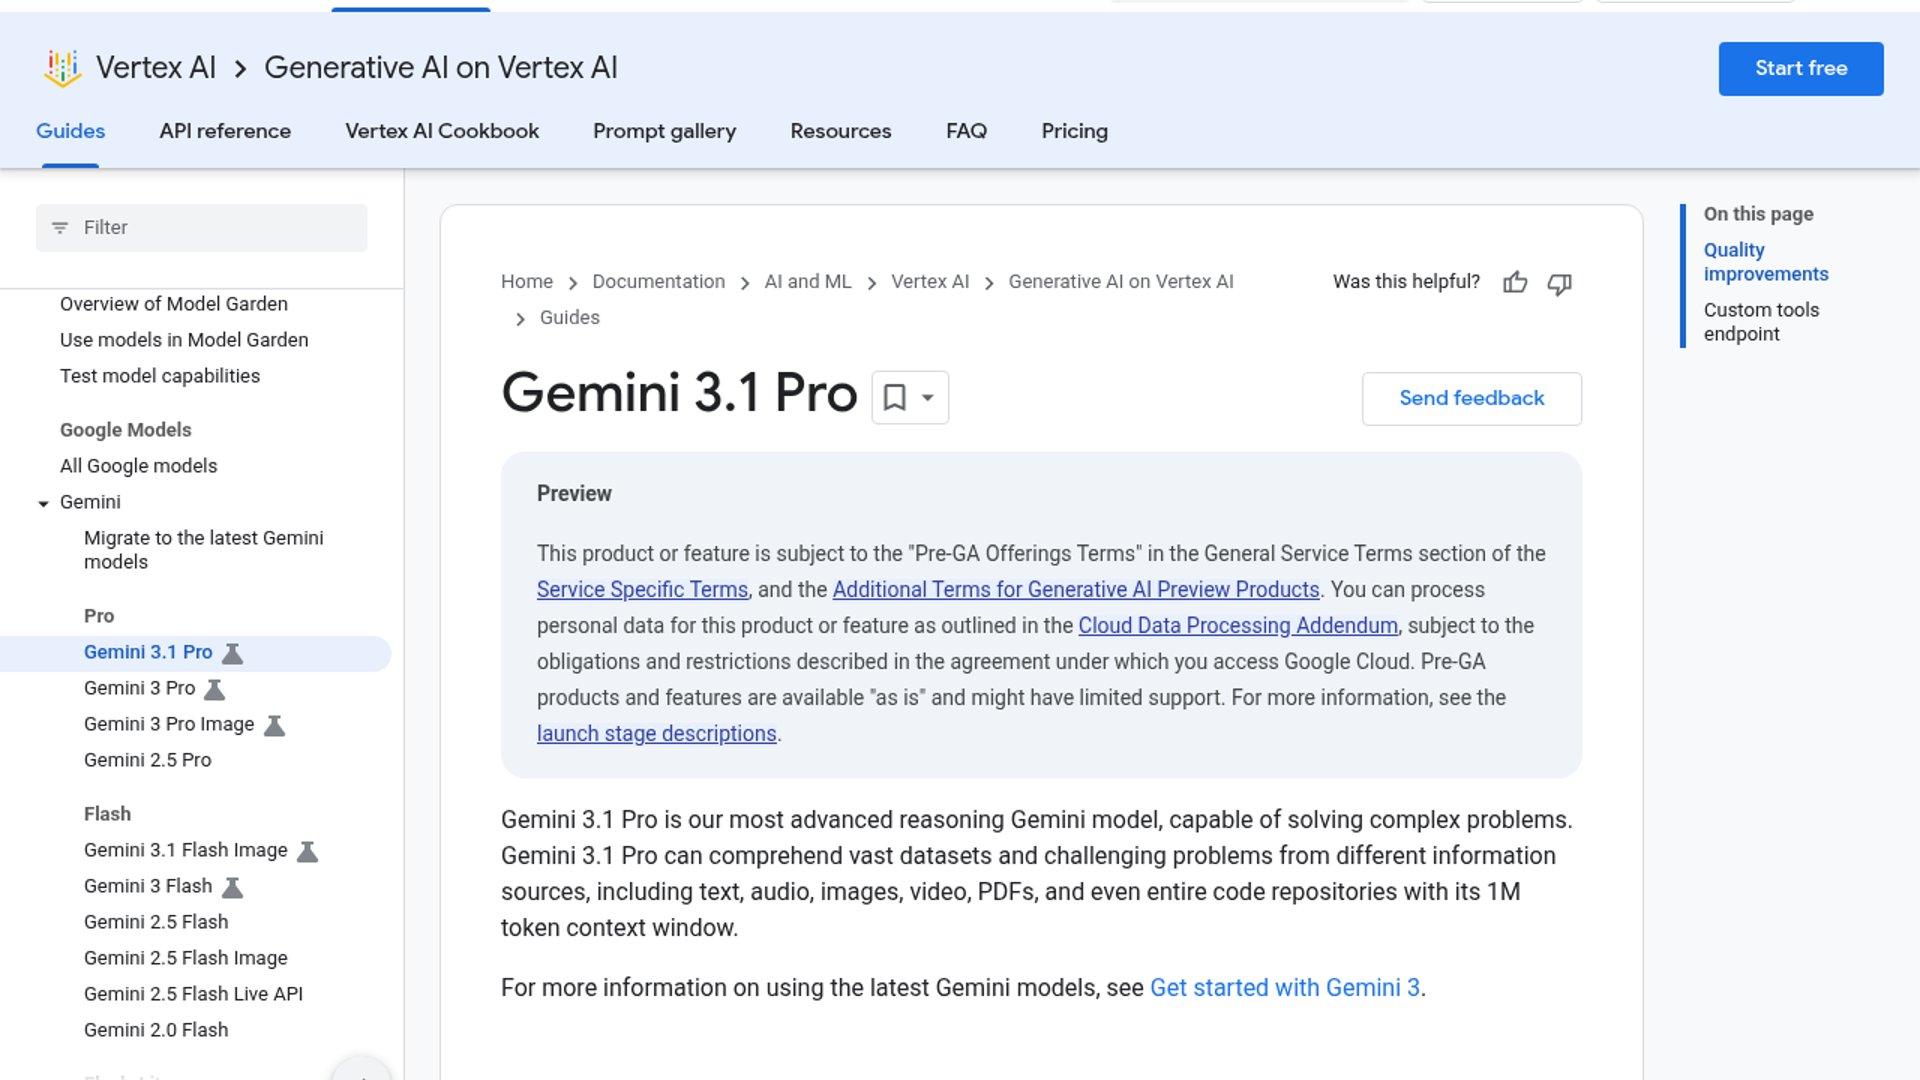Open bookmark dropdown arrow next to title
Screen dimensions: 1920x1080
pyautogui.click(x=928, y=398)
